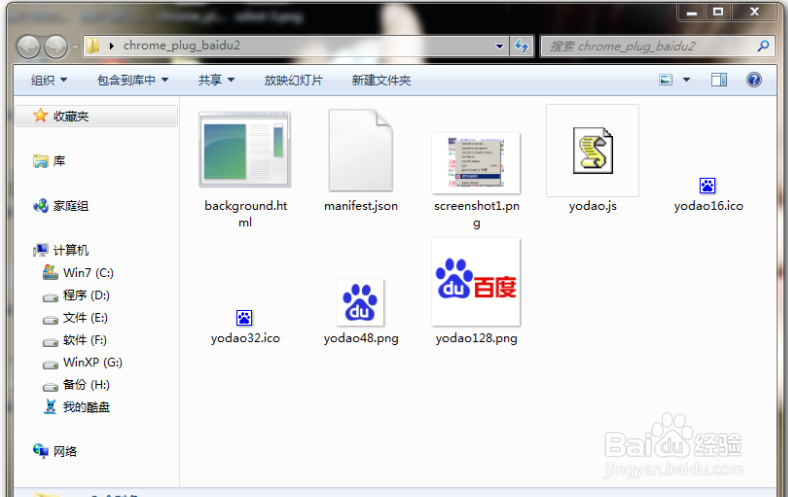Click the change view icon button

coord(666,79)
